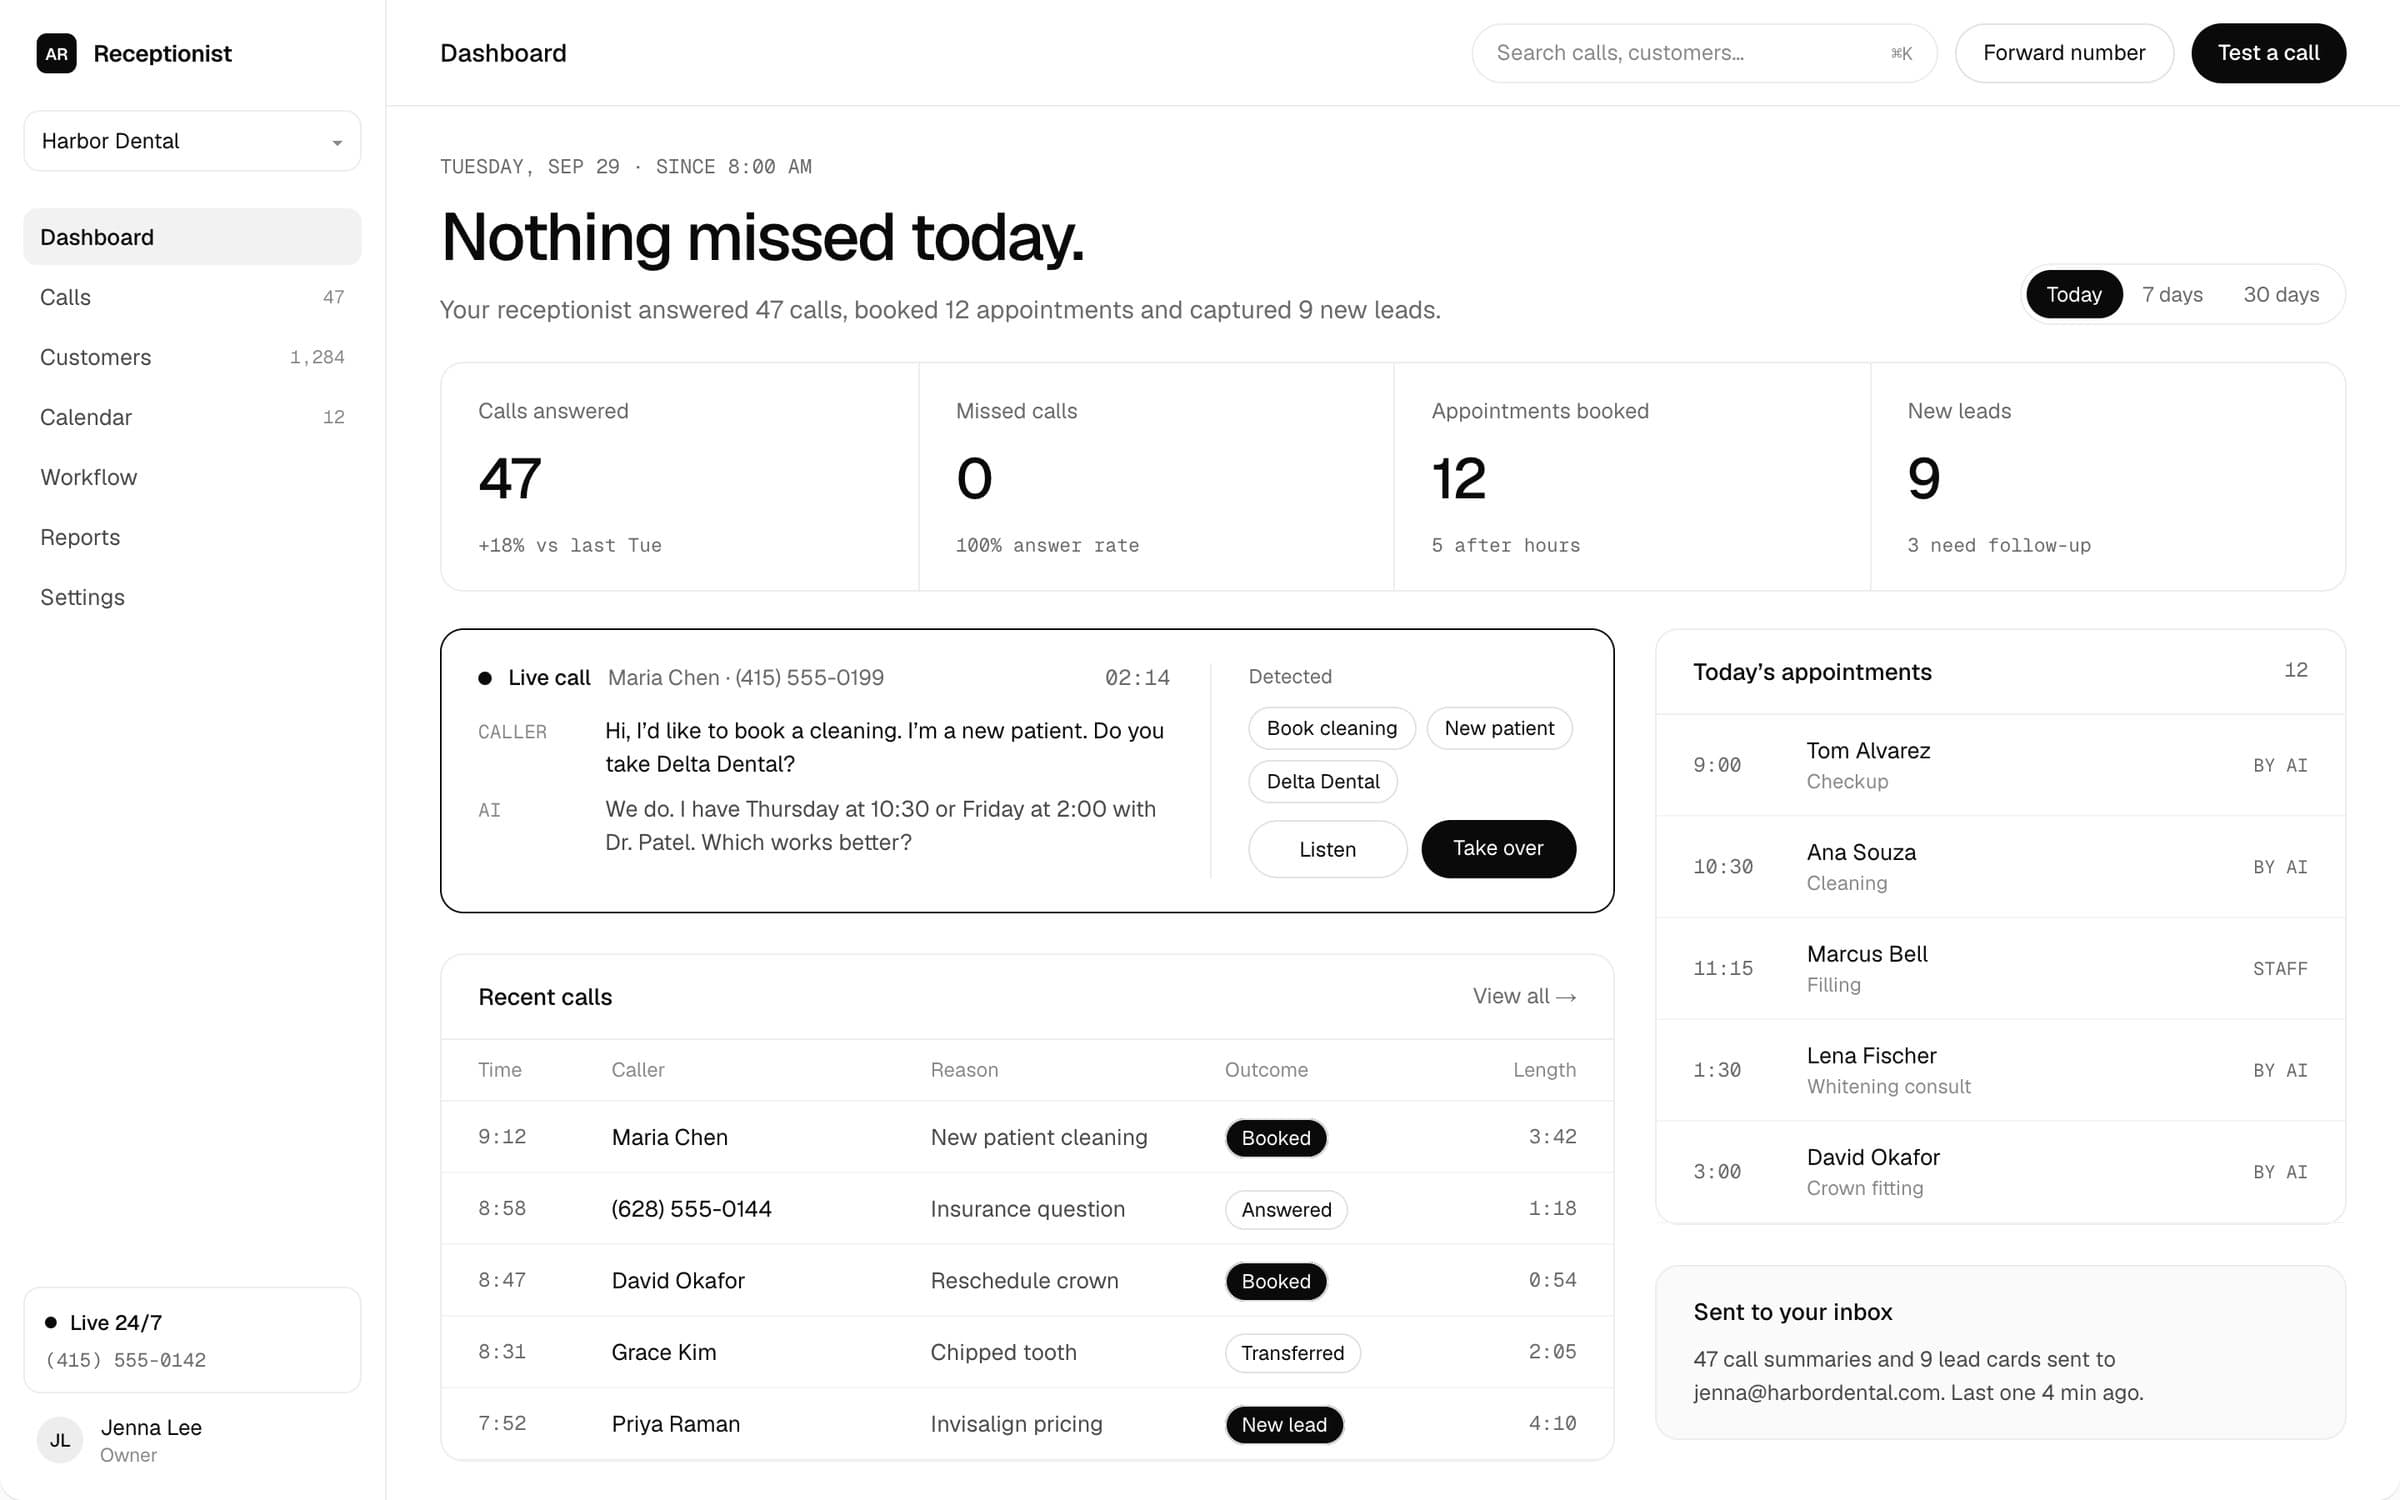Click the Chipped tooth reason cell
Viewport: 2400px width, 1500px height.
click(x=1003, y=1352)
